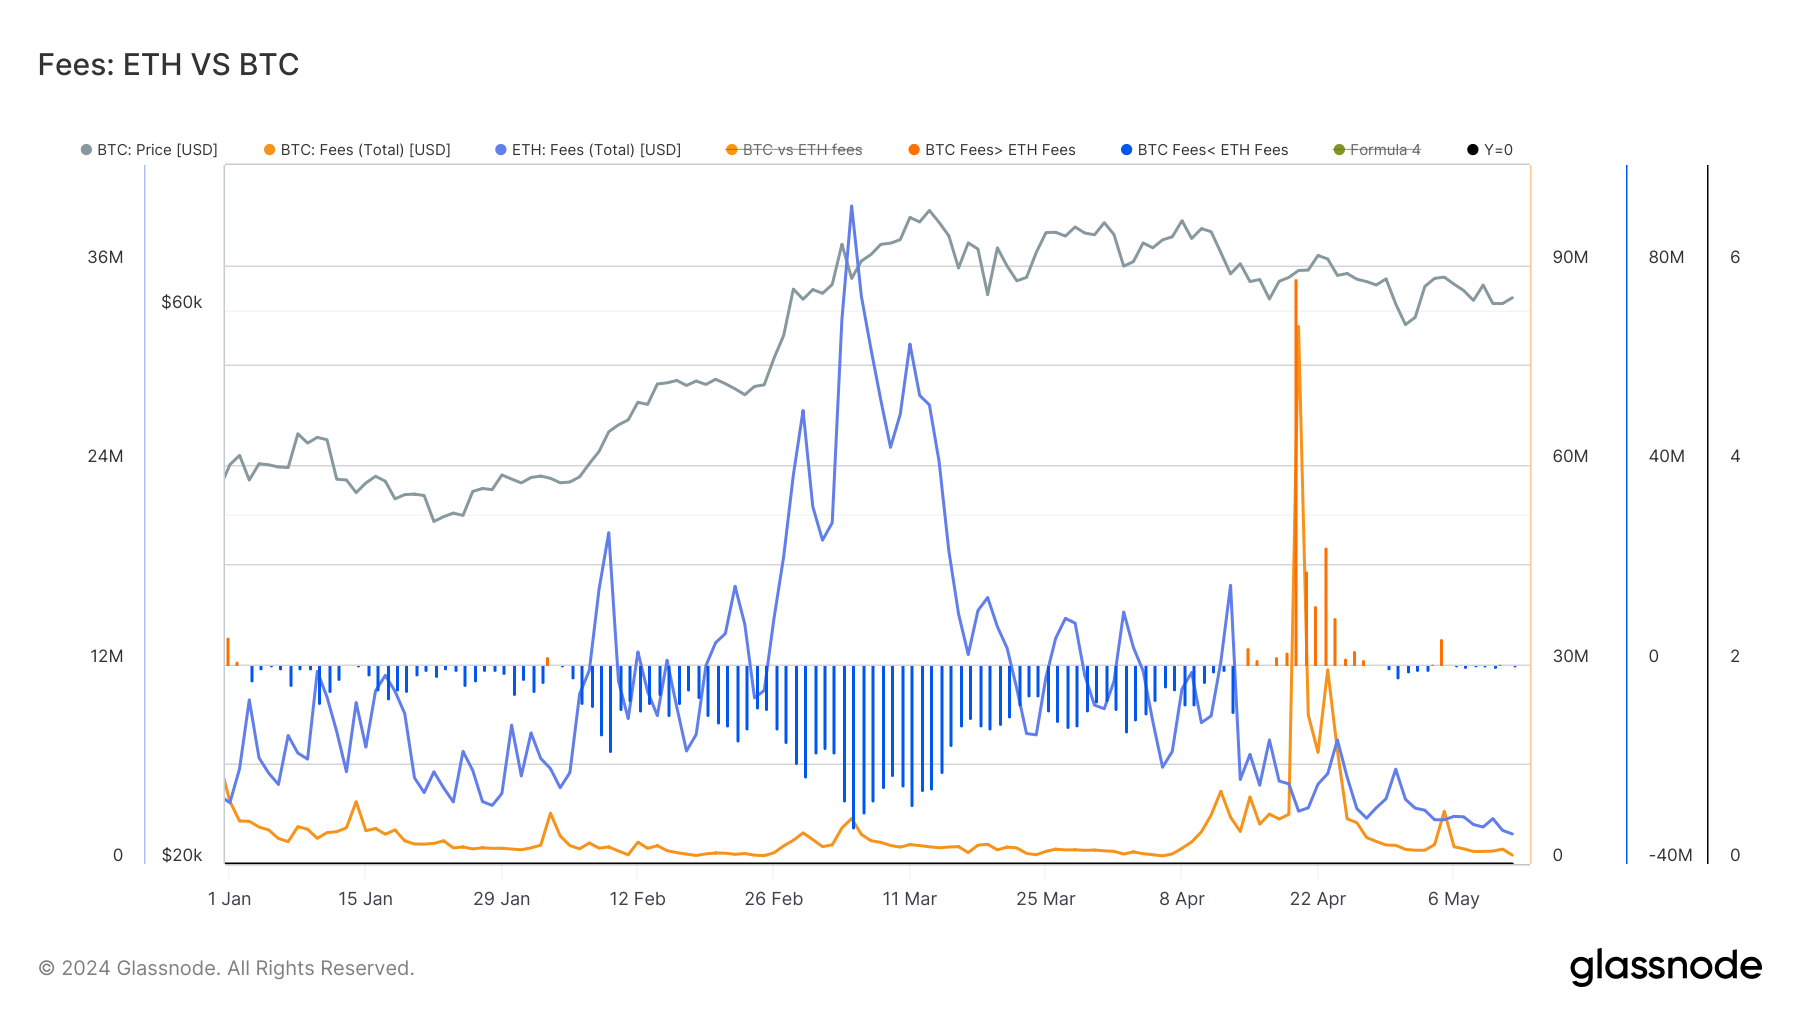The height and width of the screenshot is (1013, 1800).
Task: Click the 90M right axis label
Action: pyautogui.click(x=1570, y=257)
